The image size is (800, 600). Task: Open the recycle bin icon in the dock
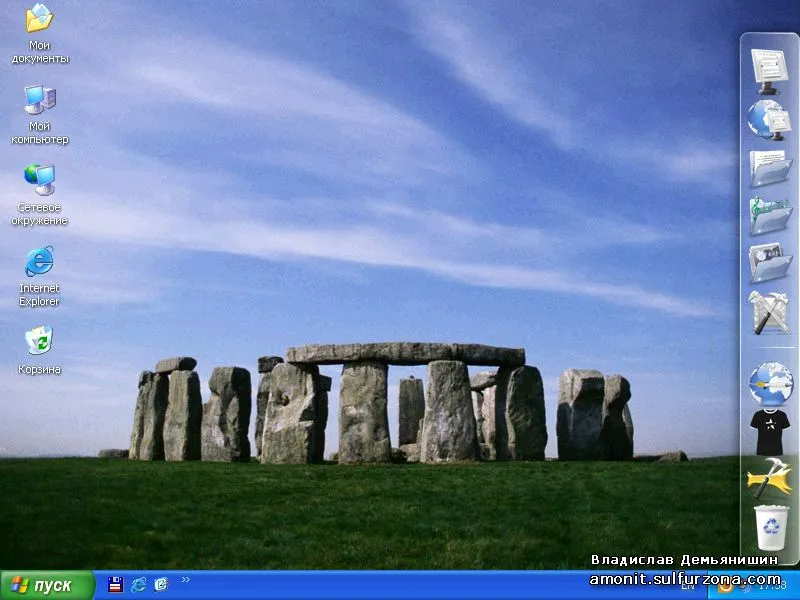(x=770, y=528)
